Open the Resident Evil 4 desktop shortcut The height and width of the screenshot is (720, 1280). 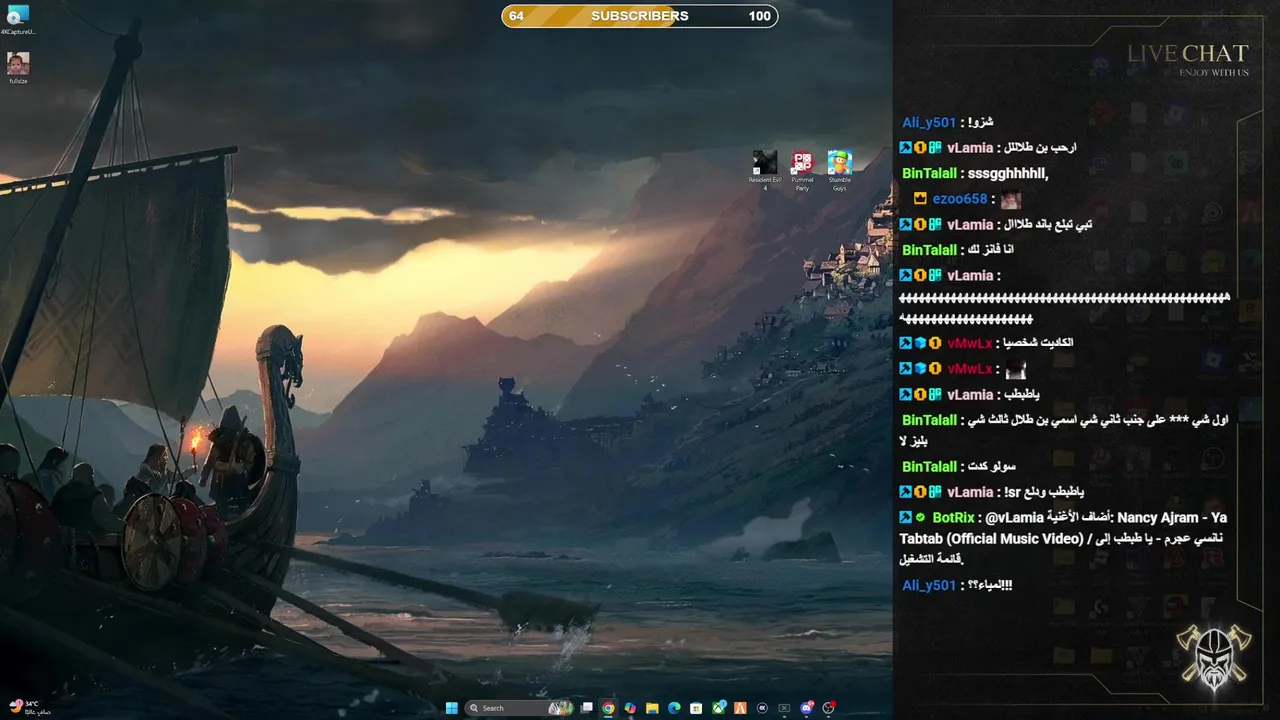click(x=765, y=170)
